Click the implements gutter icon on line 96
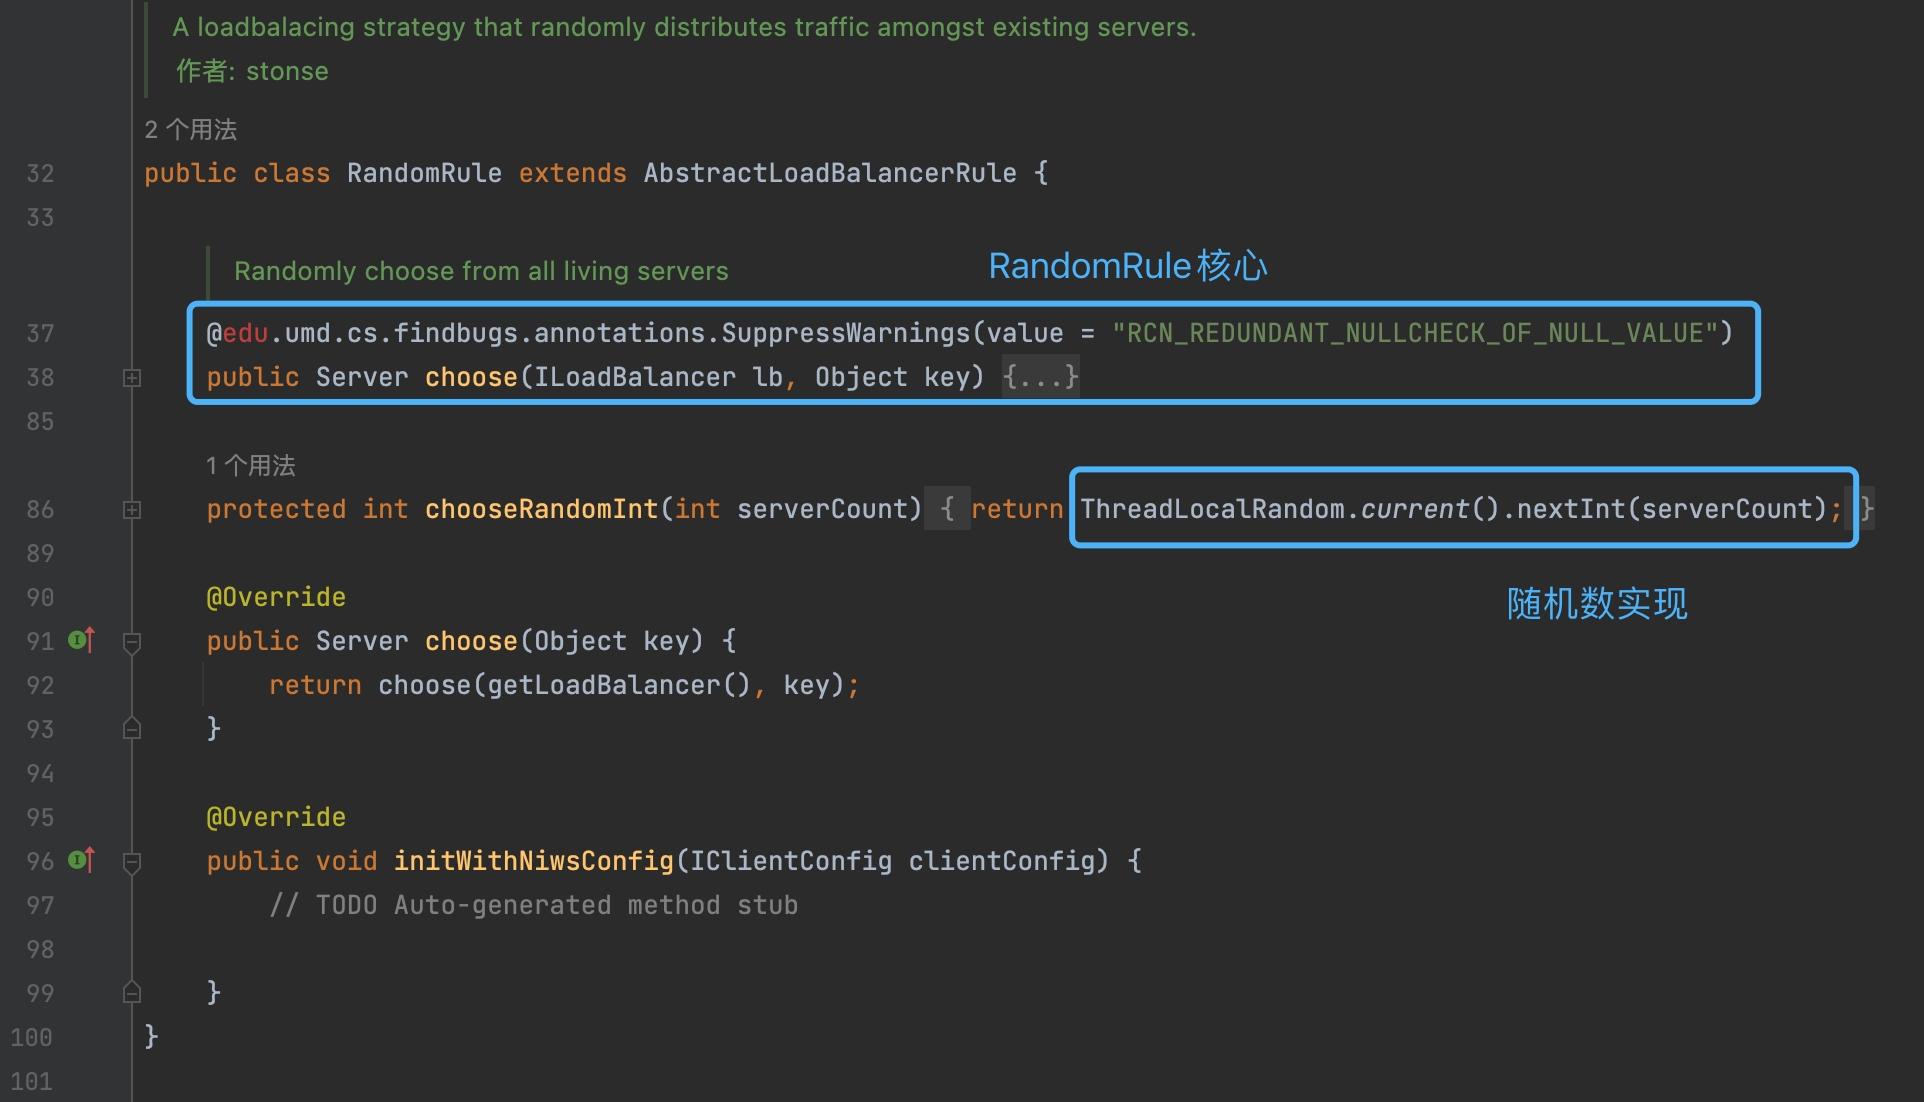Image resolution: width=1924 pixels, height=1102 pixels. (x=81, y=860)
